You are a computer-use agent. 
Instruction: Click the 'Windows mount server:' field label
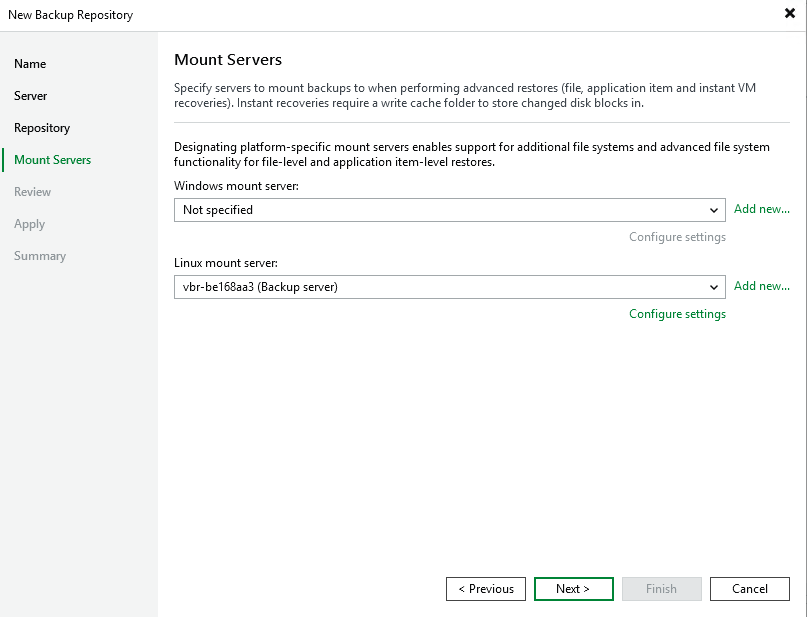(236, 186)
